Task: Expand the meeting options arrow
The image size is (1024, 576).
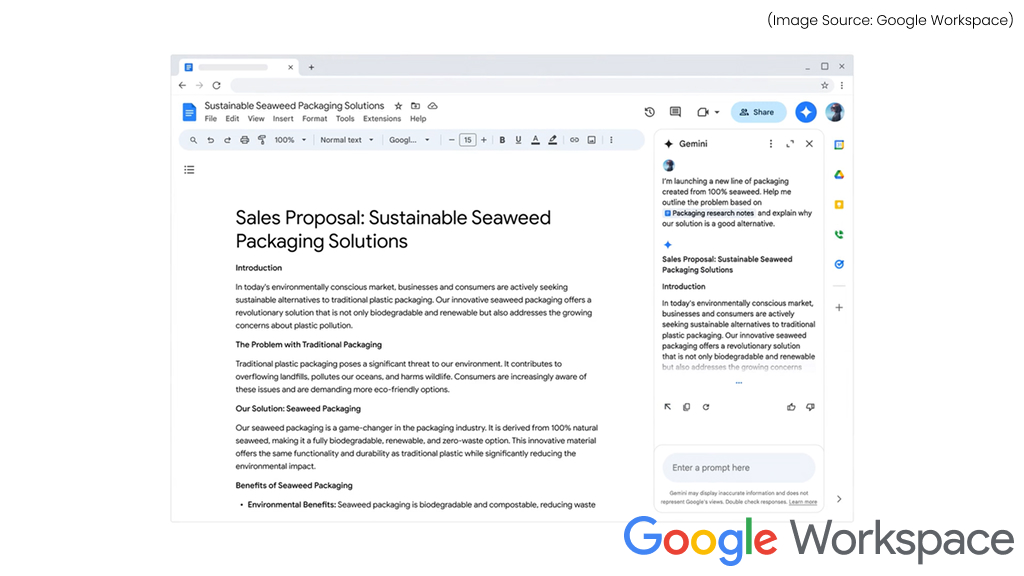Action: pos(717,112)
